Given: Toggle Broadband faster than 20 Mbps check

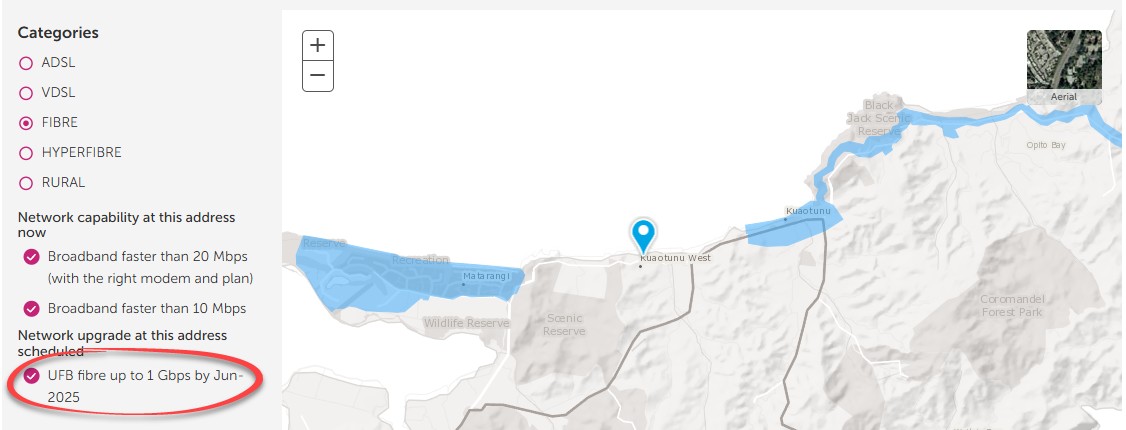Looking at the screenshot, I should click(x=32, y=257).
